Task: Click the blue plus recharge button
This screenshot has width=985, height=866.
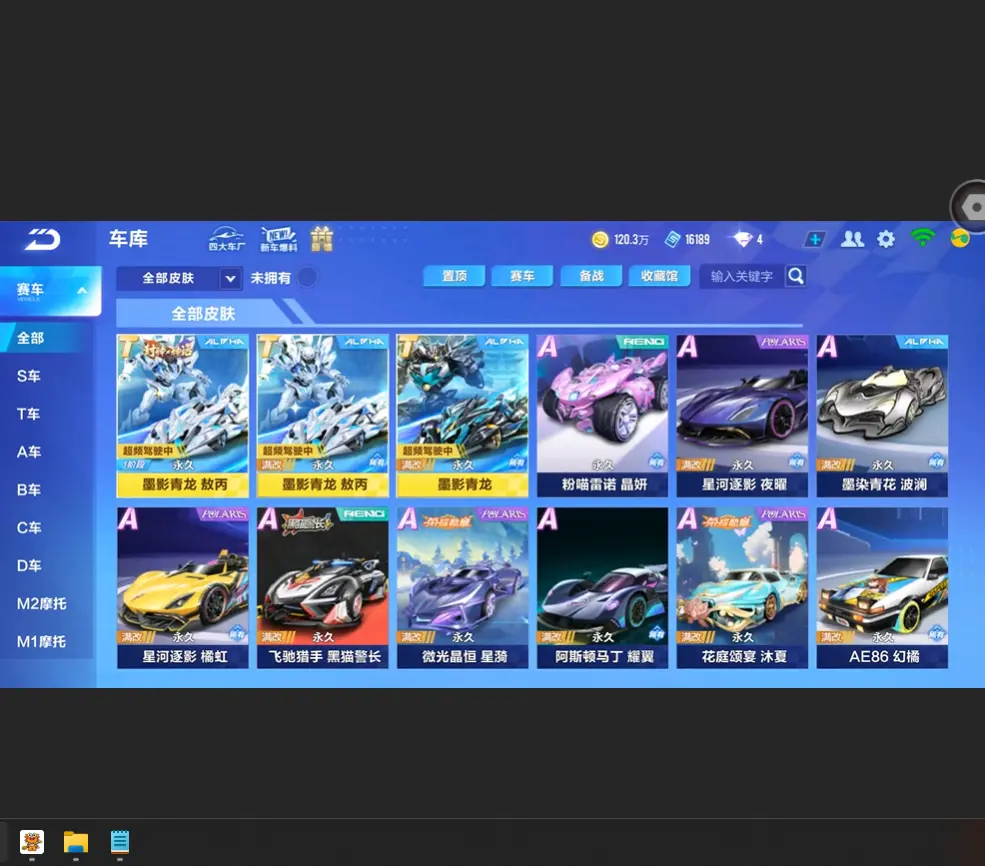Action: click(x=815, y=239)
